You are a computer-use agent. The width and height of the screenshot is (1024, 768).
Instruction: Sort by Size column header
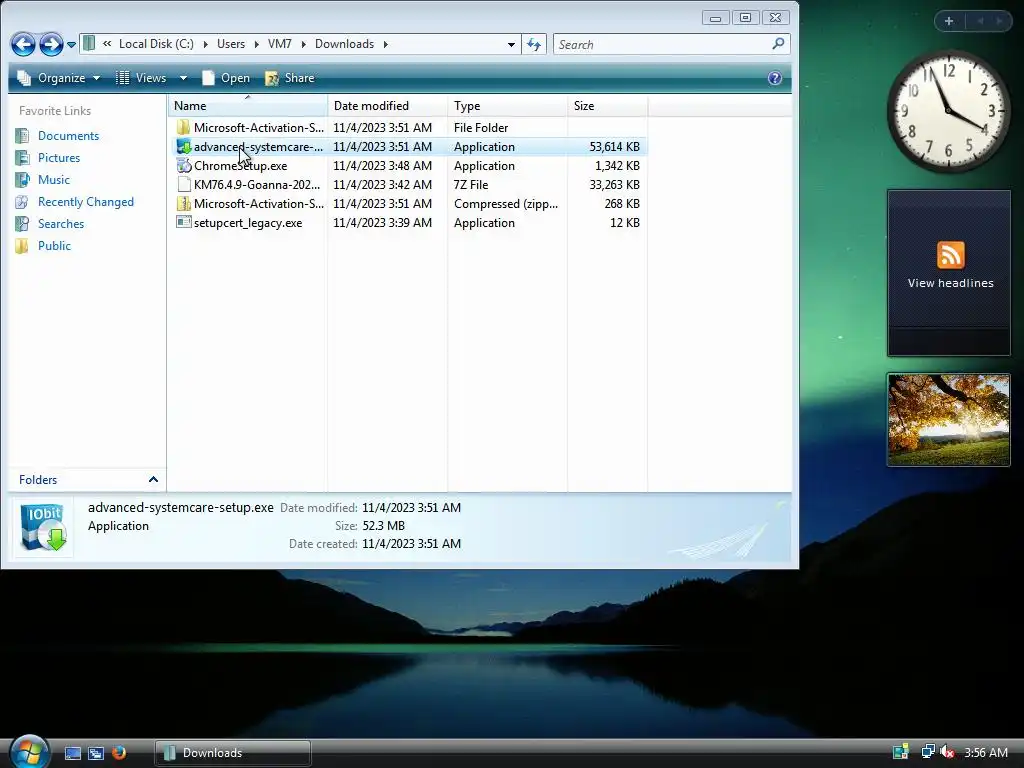tap(607, 106)
